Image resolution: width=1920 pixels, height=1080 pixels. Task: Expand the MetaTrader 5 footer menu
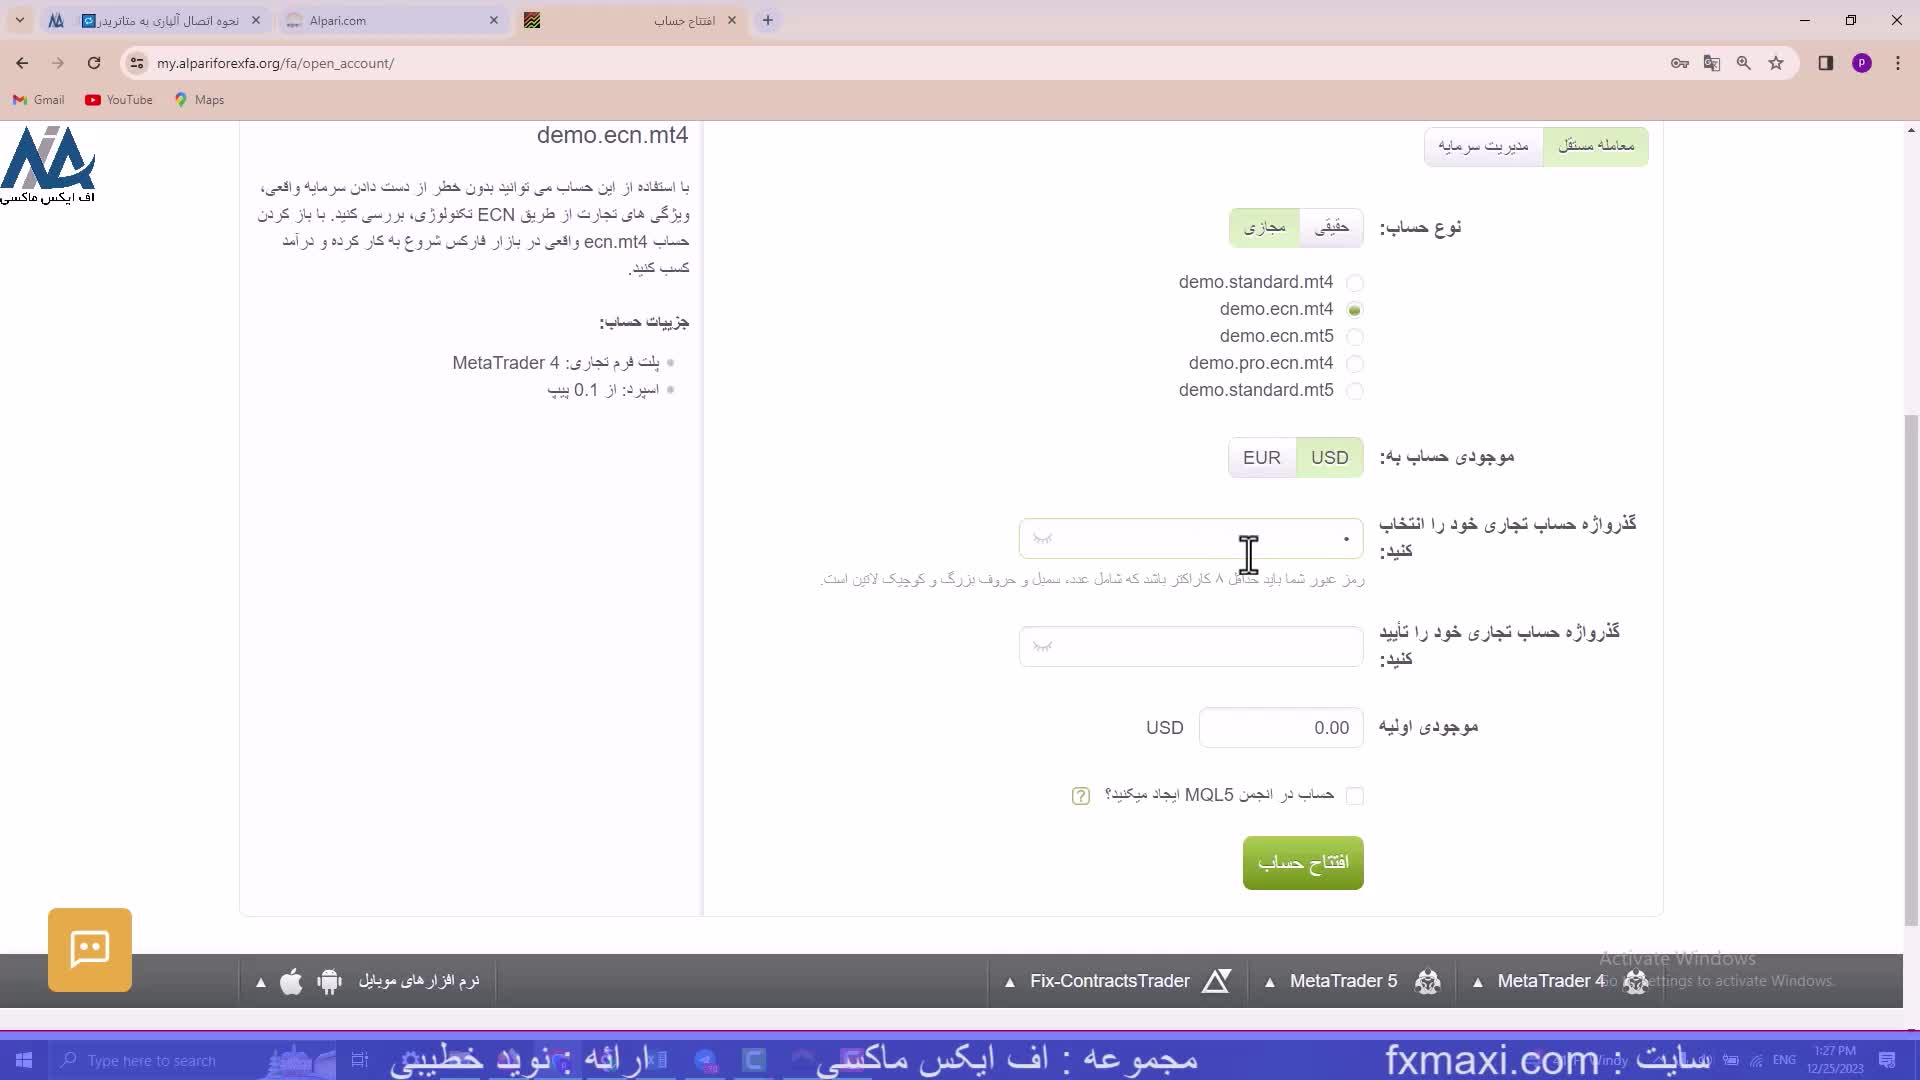[x=1343, y=982]
